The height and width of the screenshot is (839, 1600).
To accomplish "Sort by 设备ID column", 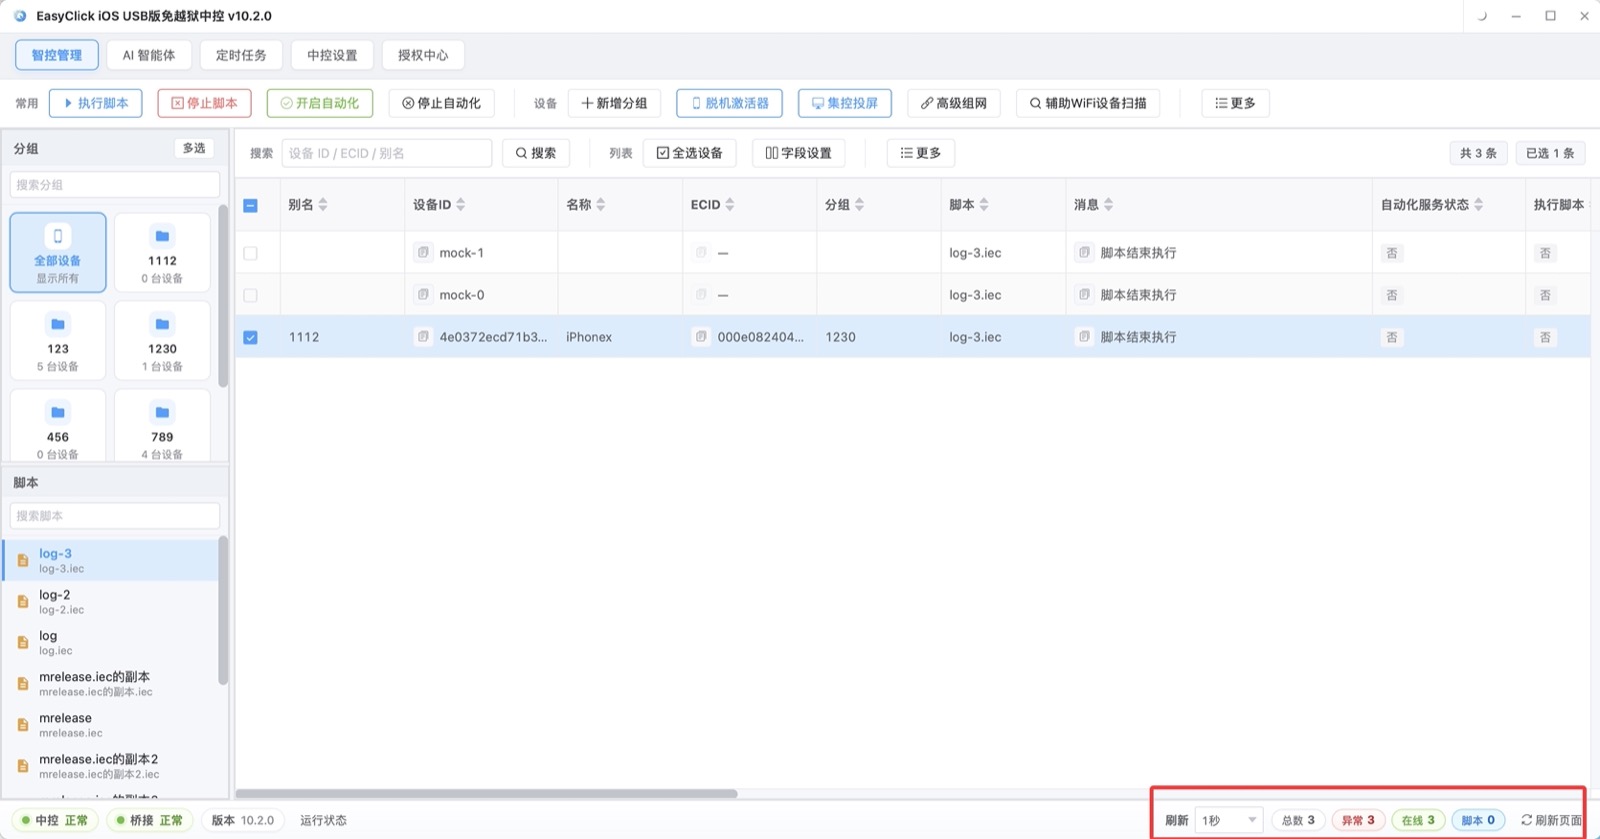I will coord(461,205).
